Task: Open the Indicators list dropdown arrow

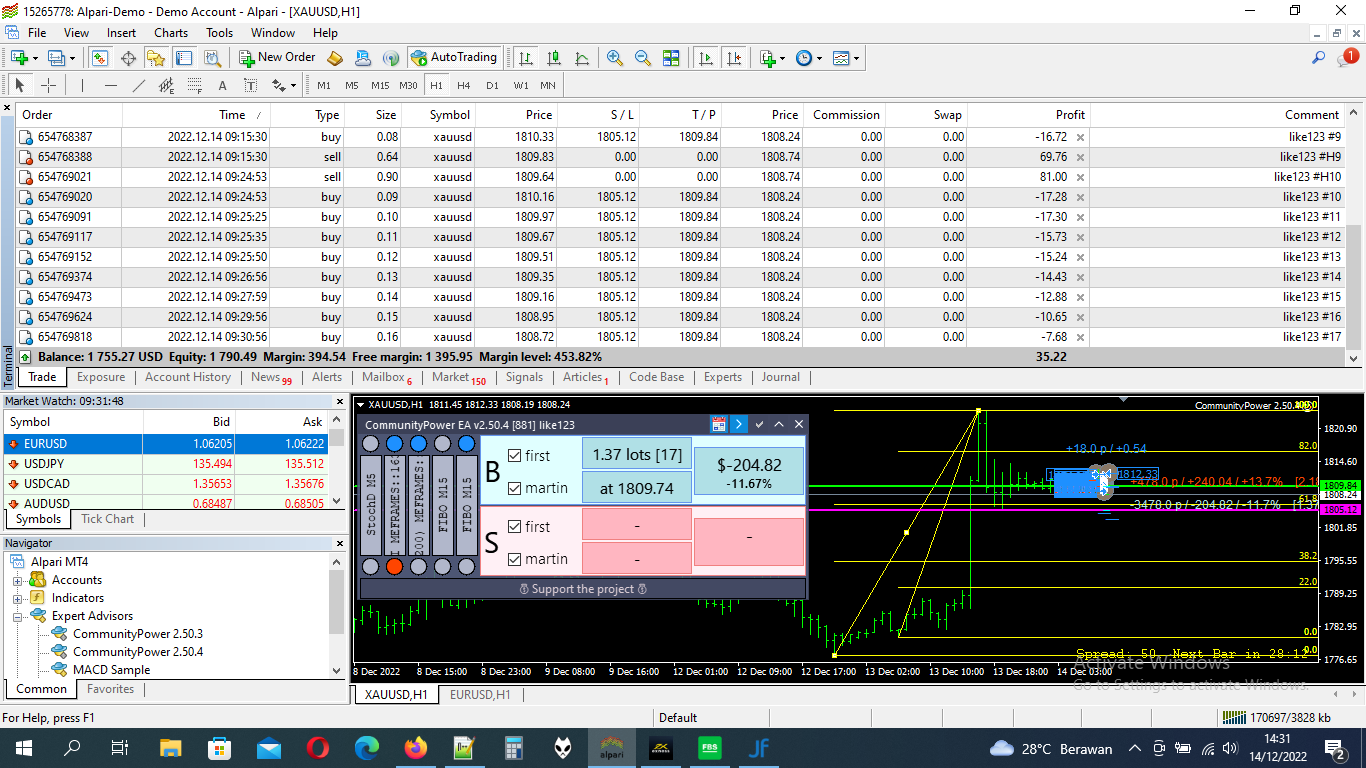Action: tap(782, 58)
